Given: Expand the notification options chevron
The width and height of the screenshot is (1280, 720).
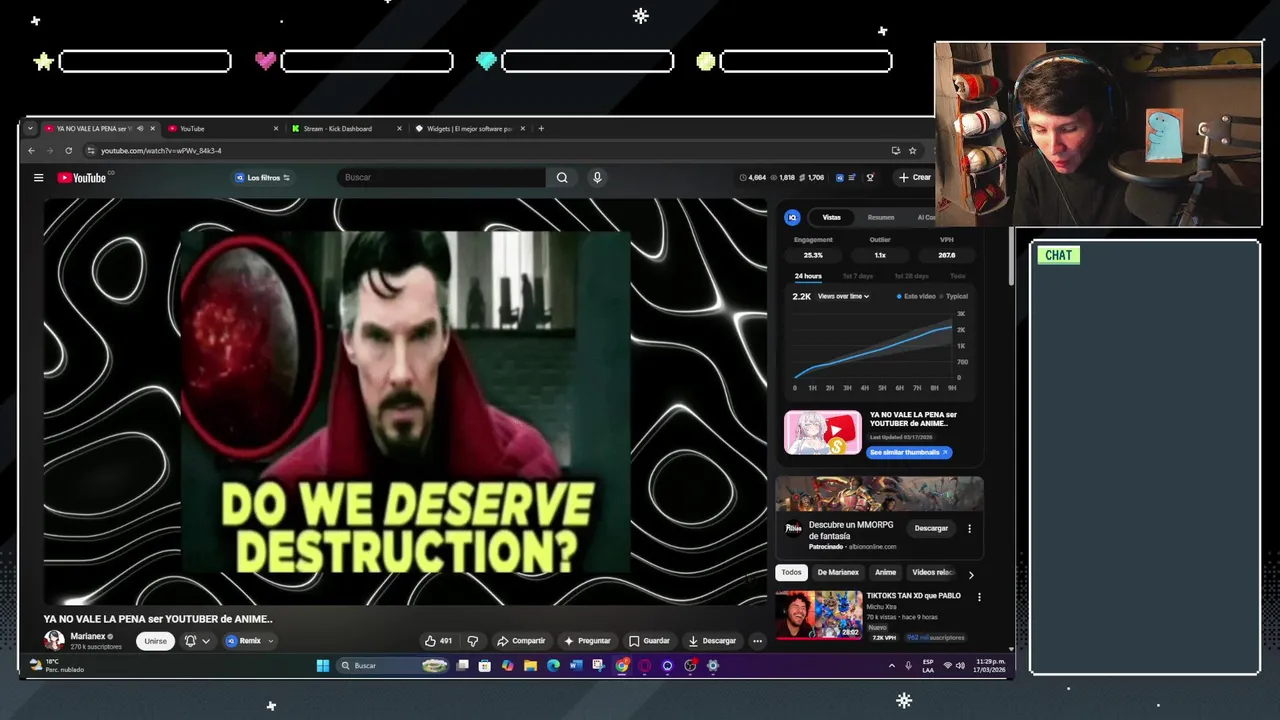Looking at the screenshot, I should click(x=206, y=641).
